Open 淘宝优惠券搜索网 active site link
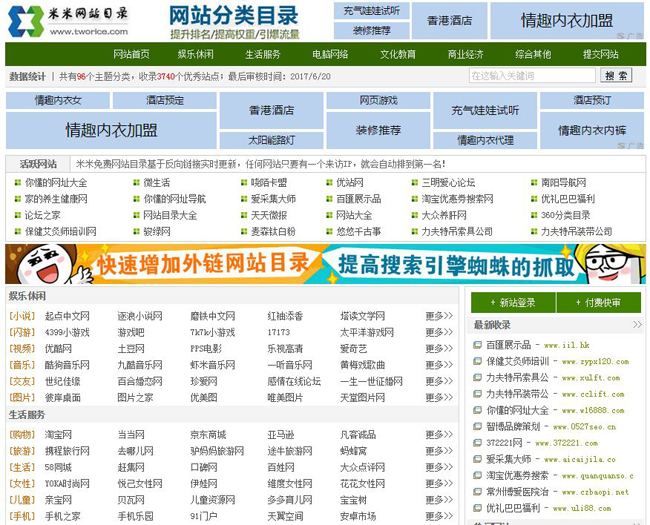Image resolution: width=650 pixels, height=525 pixels. click(x=457, y=199)
